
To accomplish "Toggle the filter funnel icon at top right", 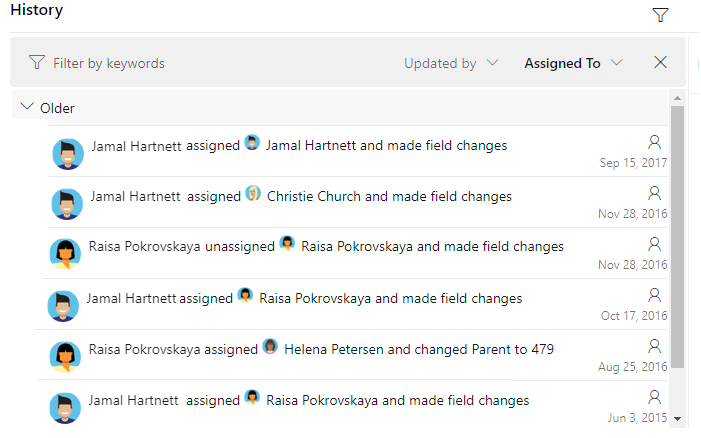I will (660, 14).
